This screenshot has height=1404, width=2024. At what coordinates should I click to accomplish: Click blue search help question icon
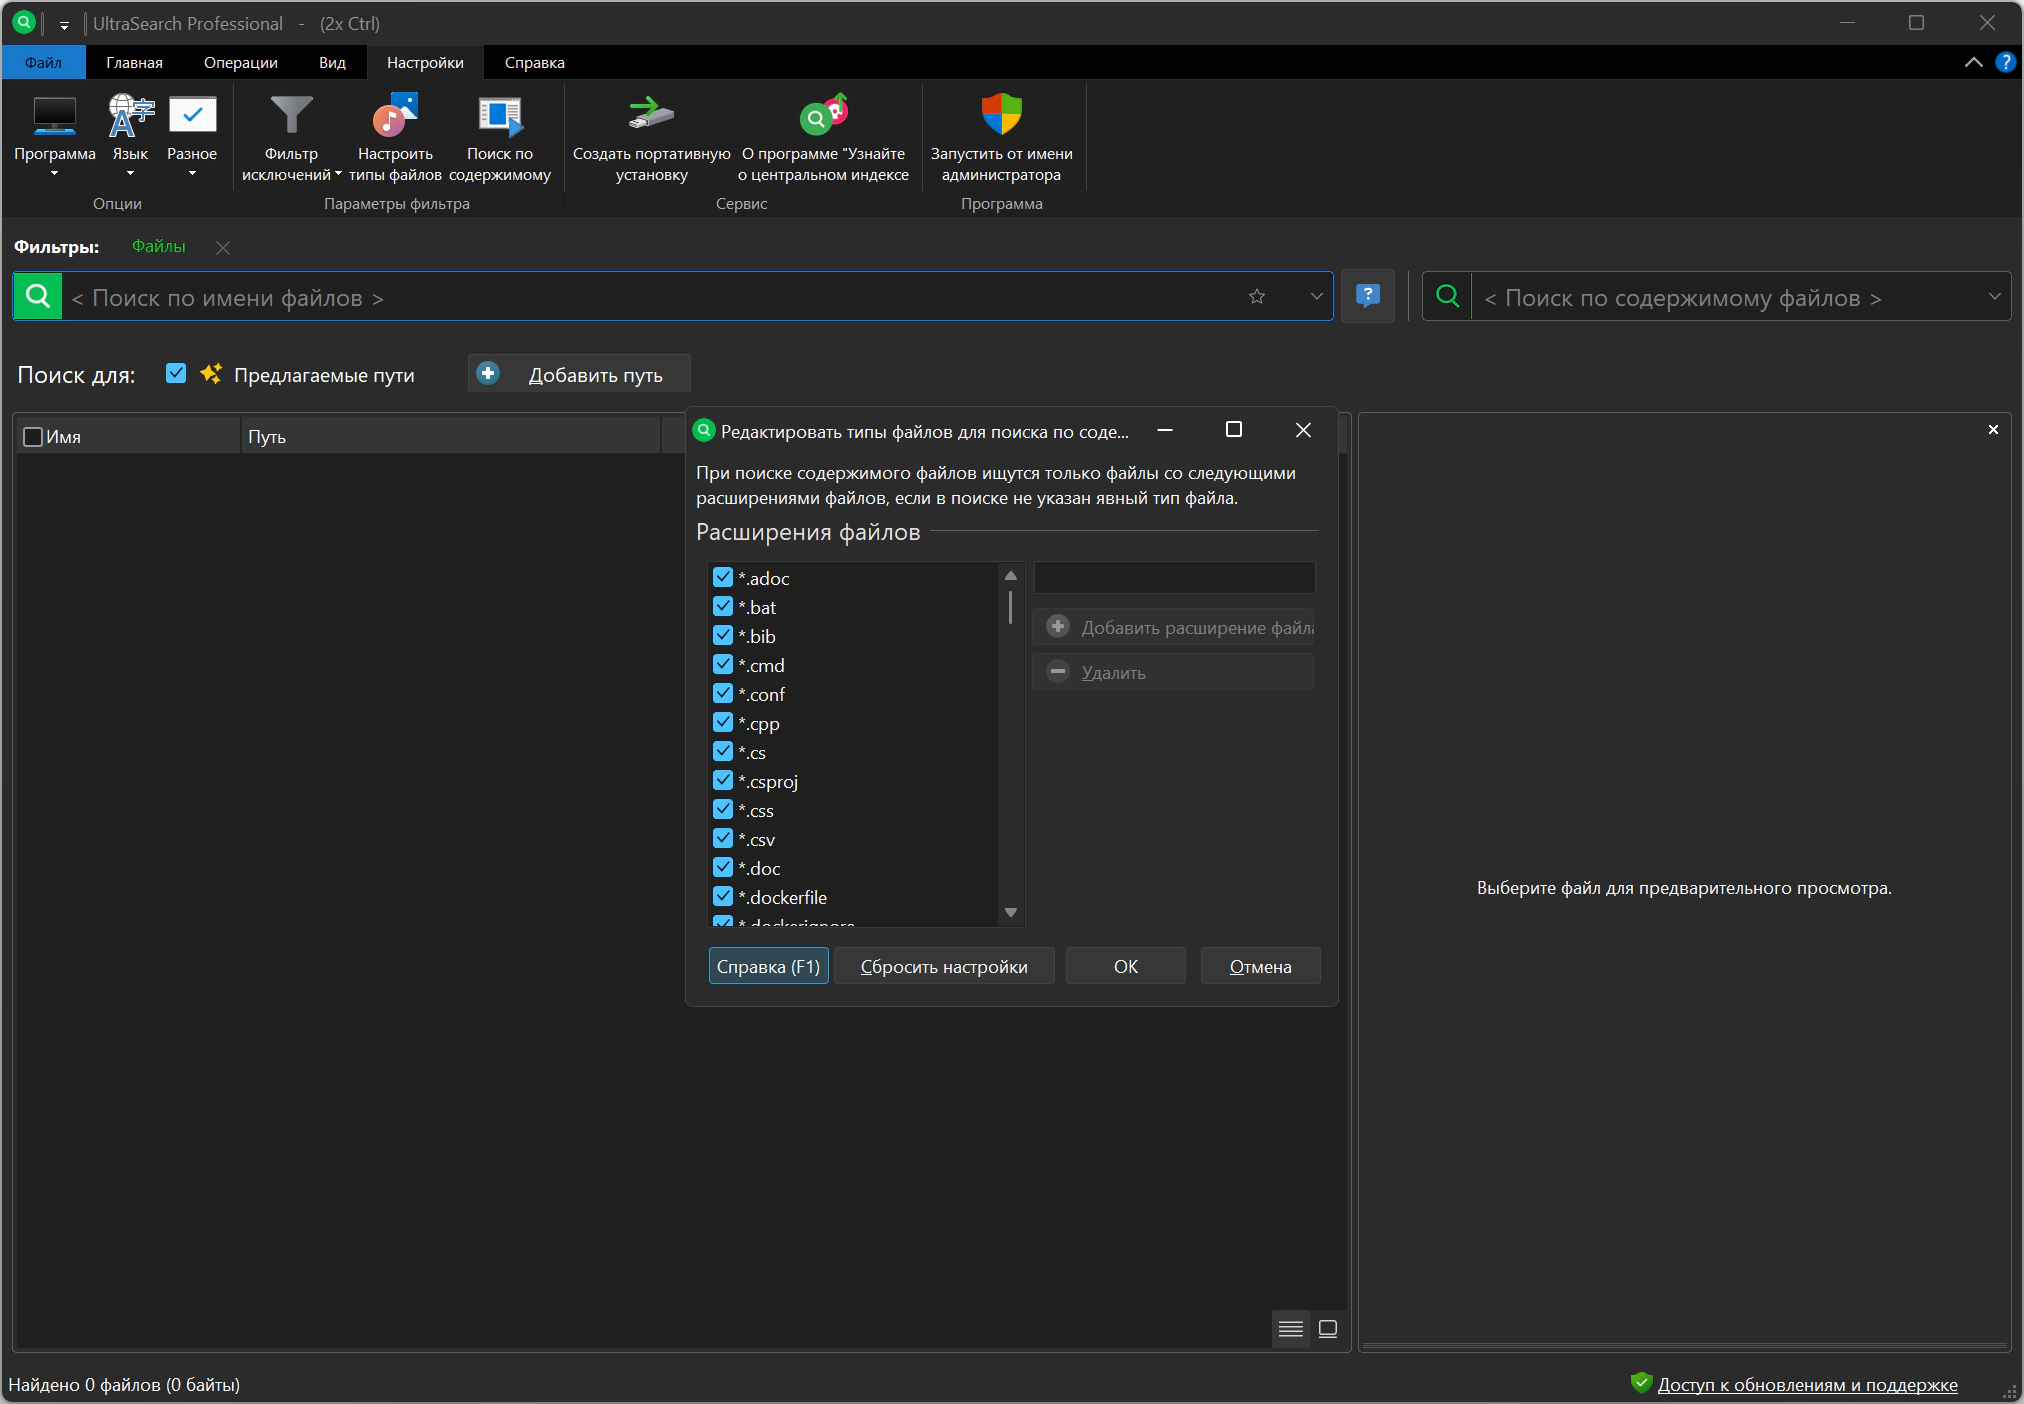click(1367, 297)
